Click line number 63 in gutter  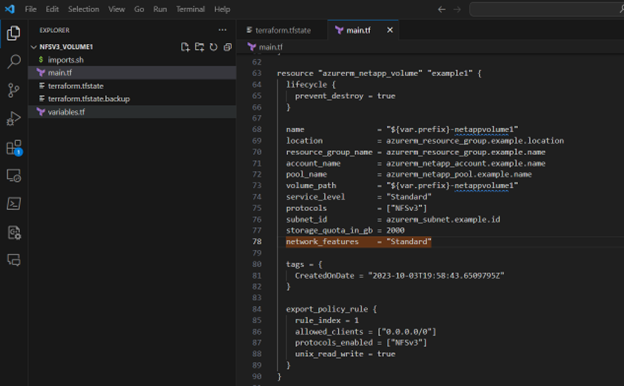click(257, 73)
